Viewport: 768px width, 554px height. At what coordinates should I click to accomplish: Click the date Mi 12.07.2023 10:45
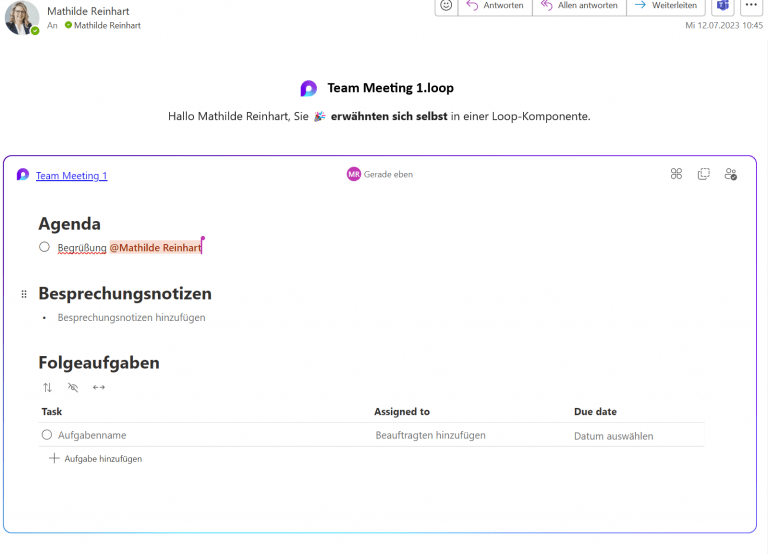724,25
